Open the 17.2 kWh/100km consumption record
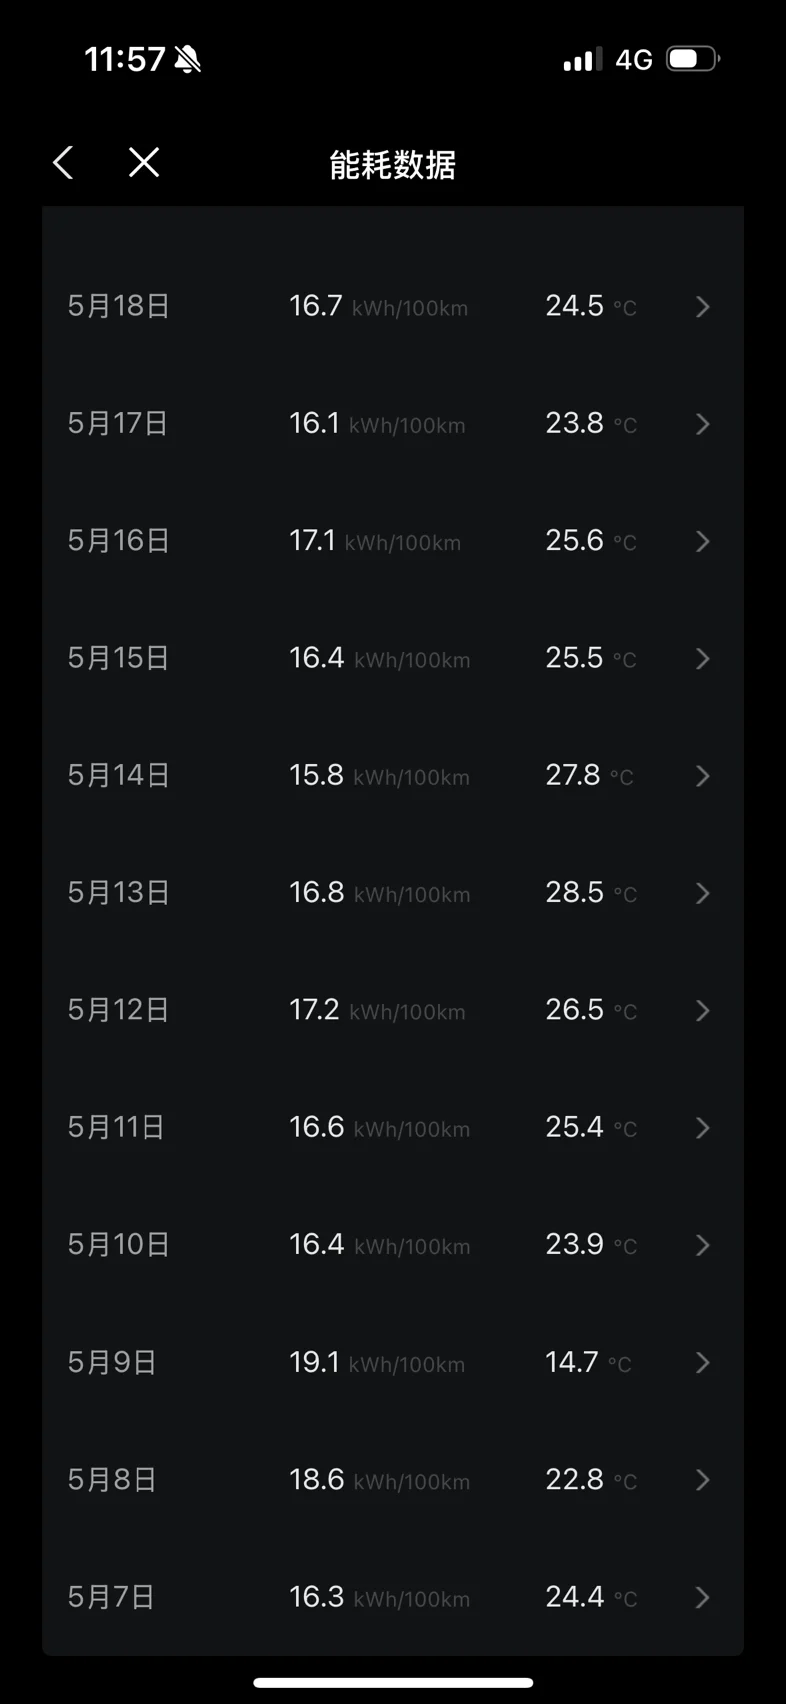 377,1010
